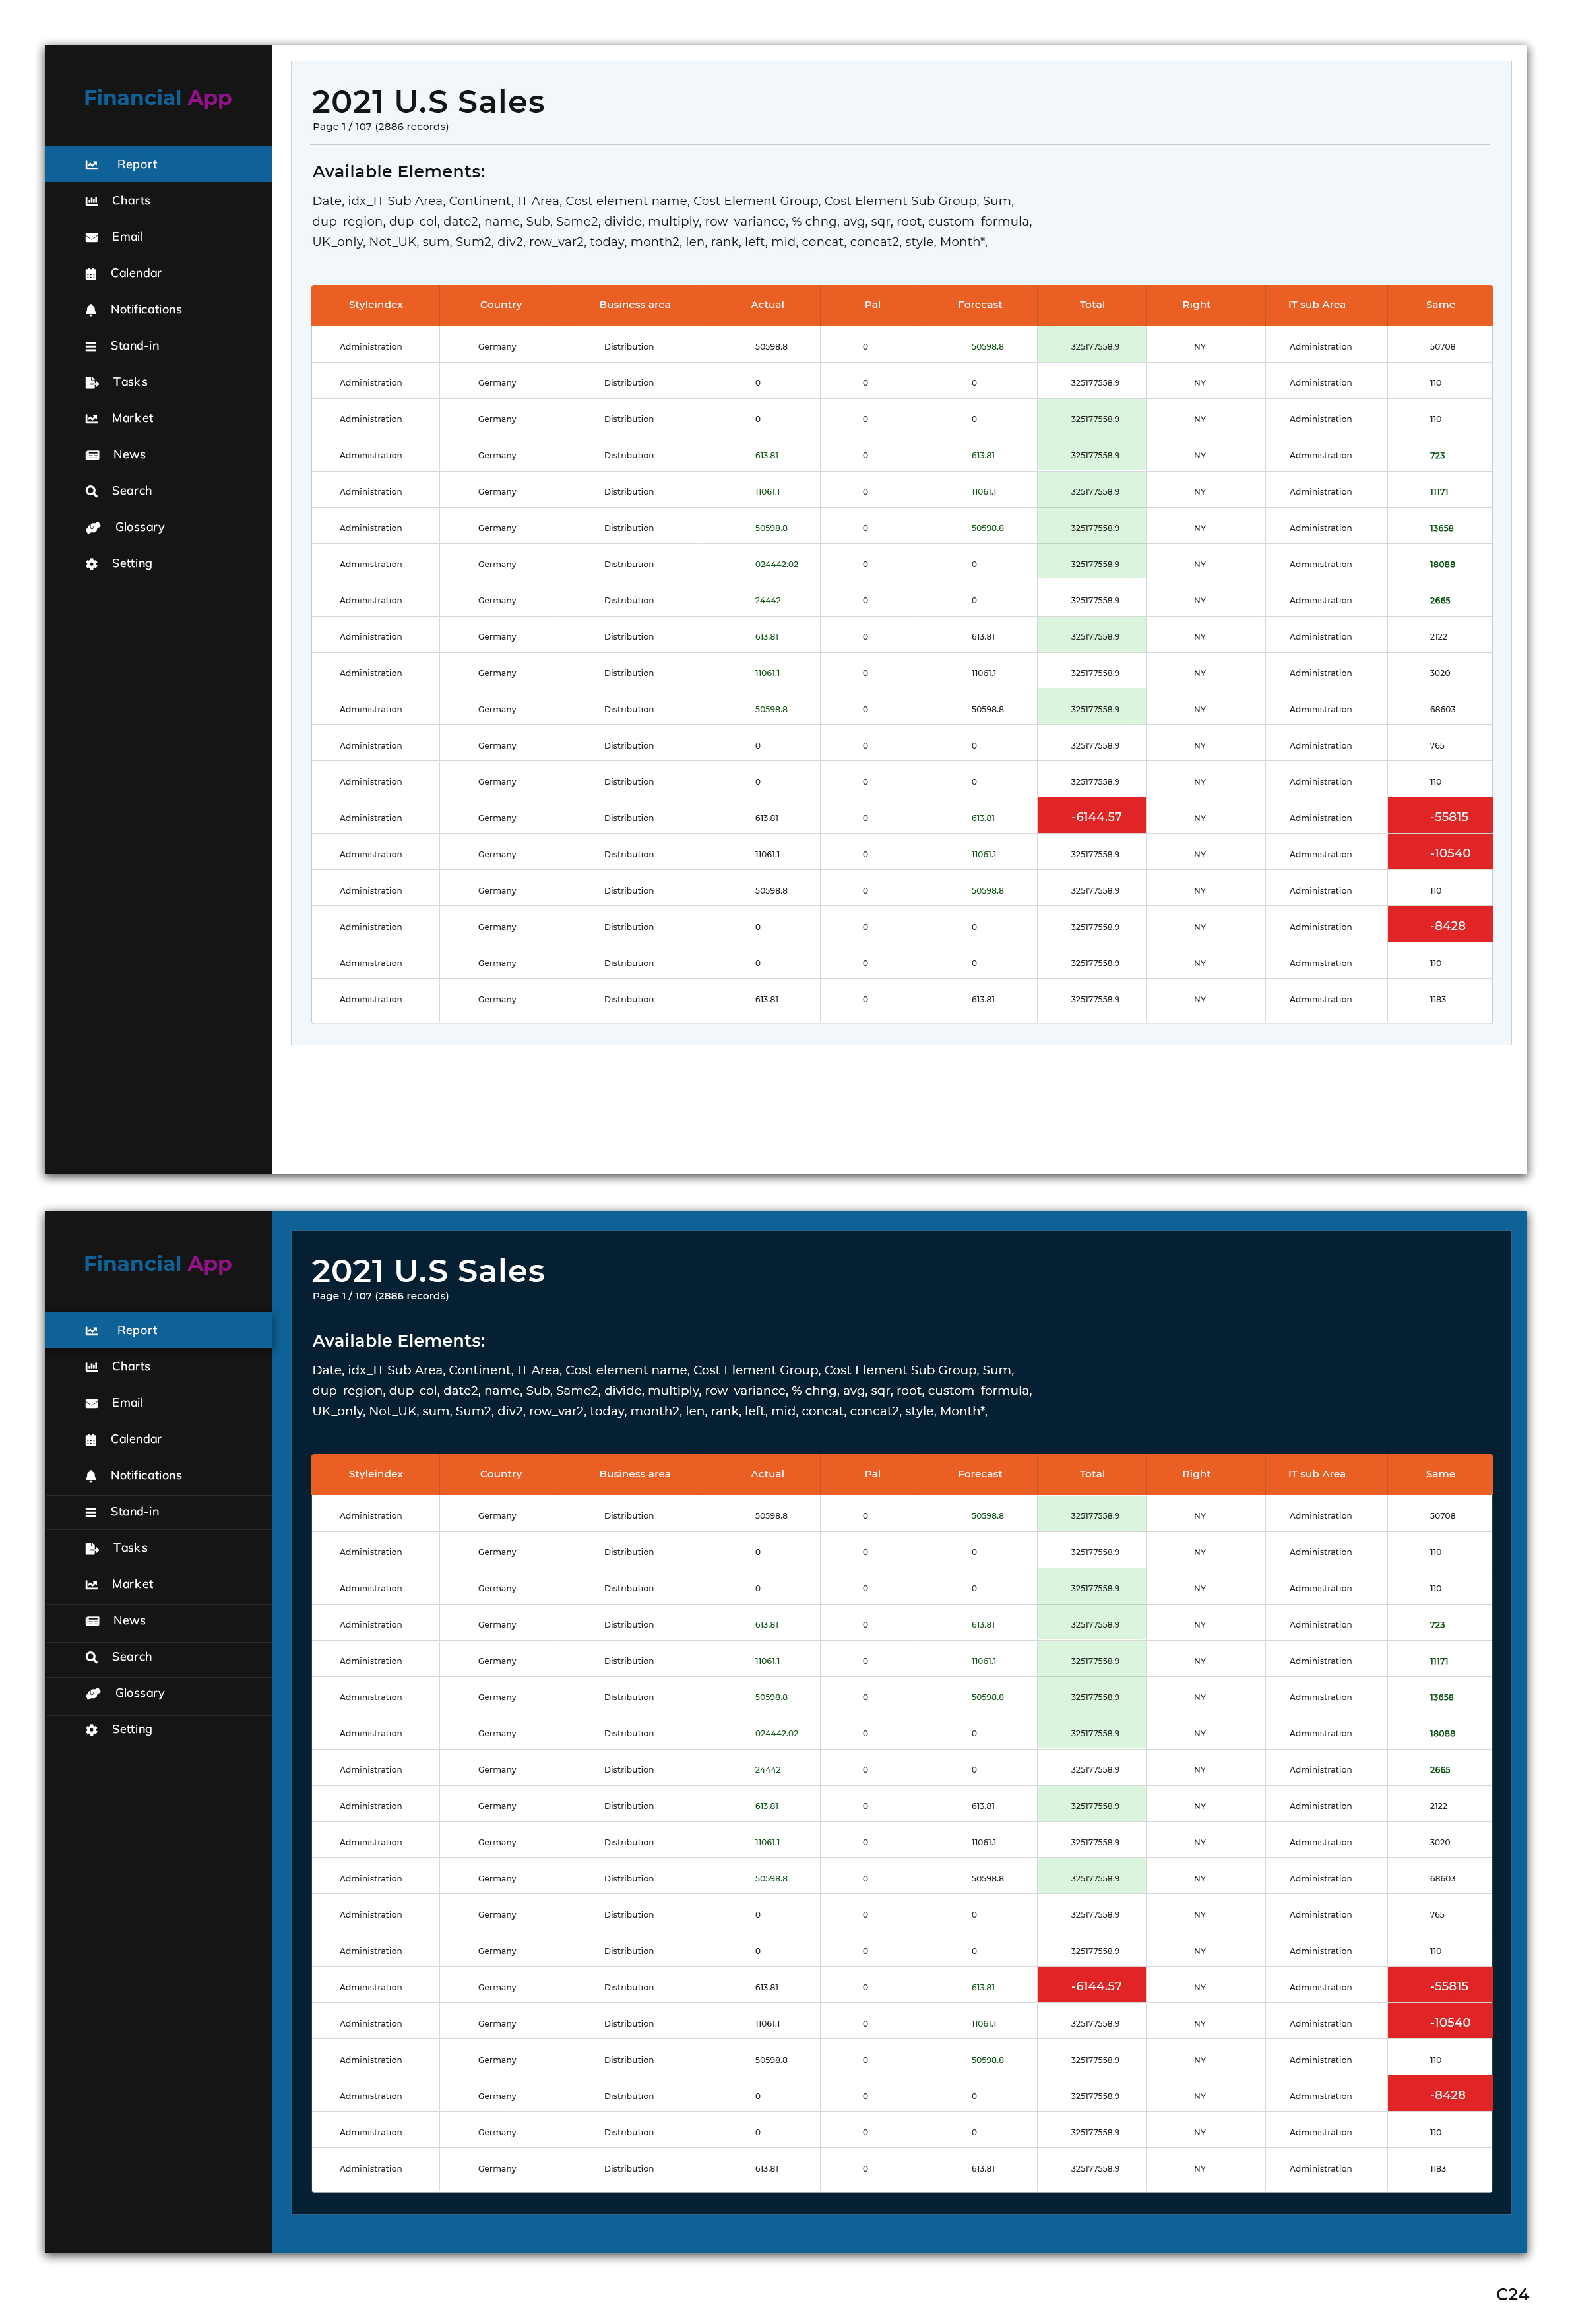The image size is (1572, 2324).
Task: Click the Notifications bell icon in light-theme sidebar
Action: [91, 310]
